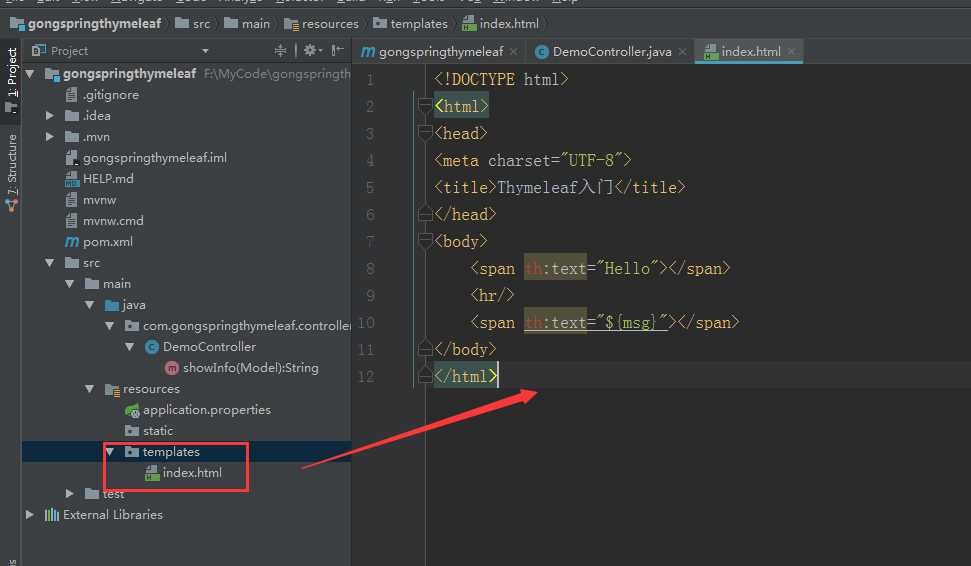Switch to DemoController.java tab
971x566 pixels.
click(604, 52)
